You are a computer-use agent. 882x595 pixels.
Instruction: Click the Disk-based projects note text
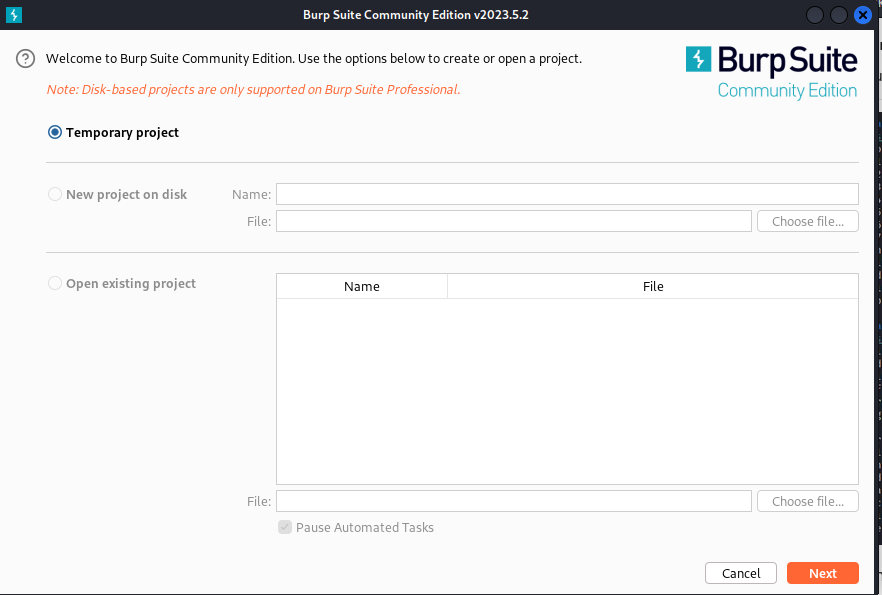click(x=253, y=89)
